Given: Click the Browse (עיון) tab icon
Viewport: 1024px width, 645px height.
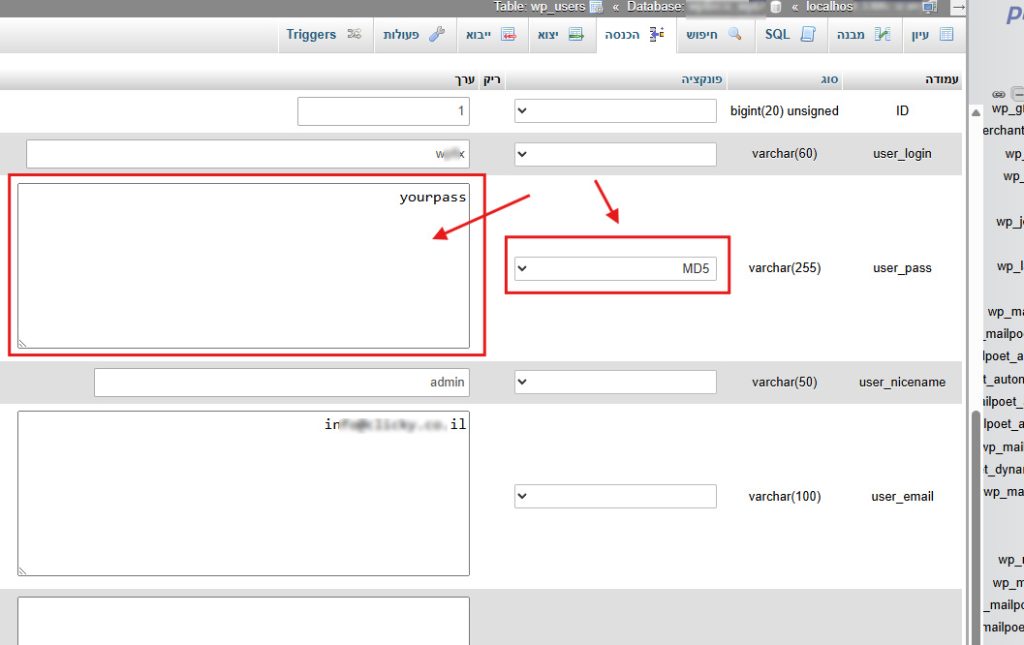Looking at the screenshot, I should coord(945,35).
